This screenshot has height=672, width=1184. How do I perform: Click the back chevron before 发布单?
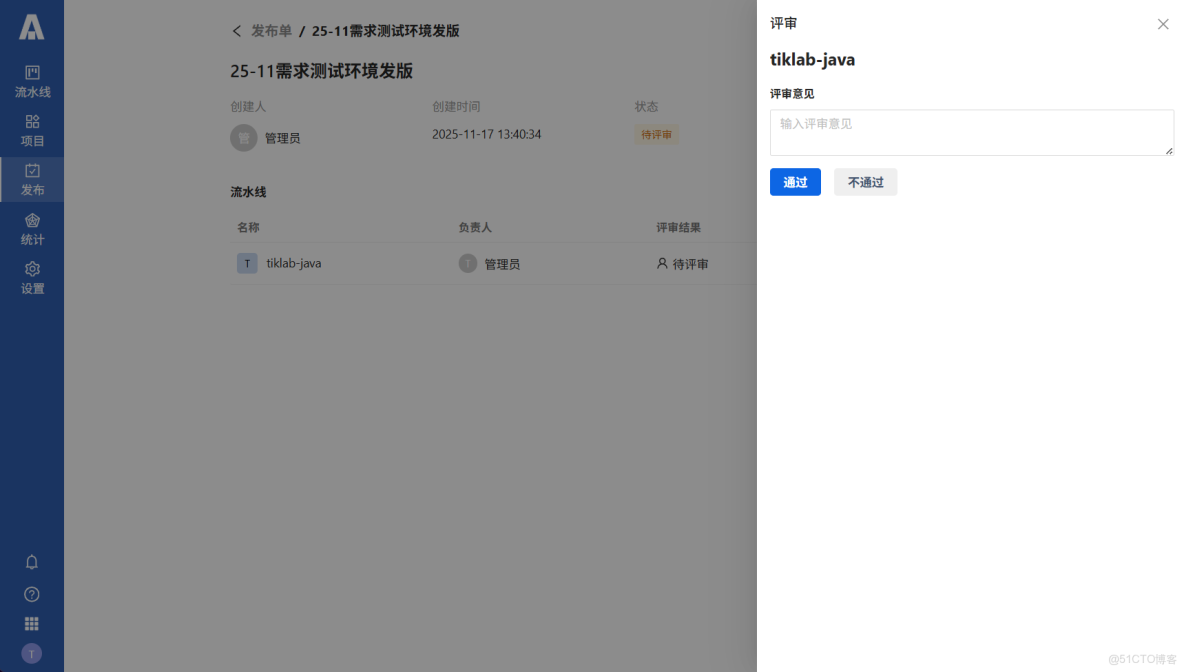(x=236, y=31)
